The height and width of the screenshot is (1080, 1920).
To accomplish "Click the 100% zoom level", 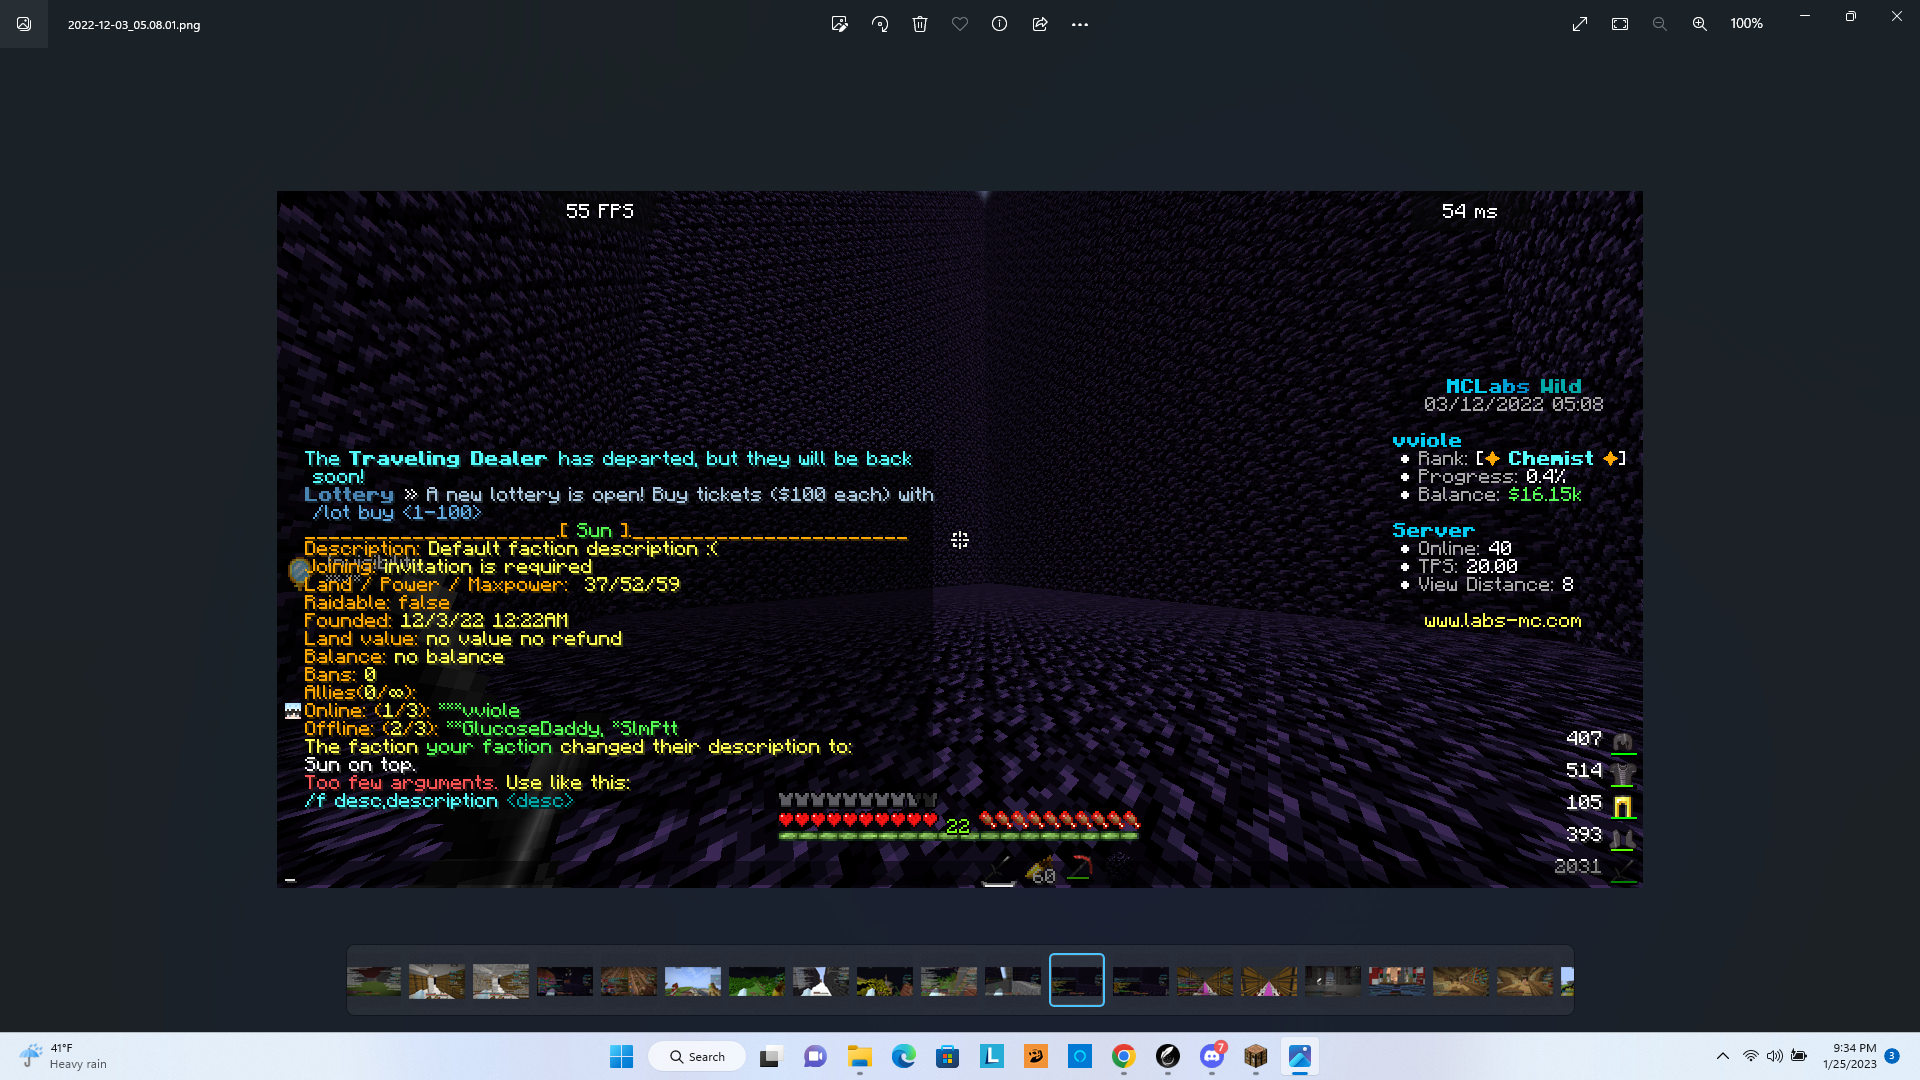I will pyautogui.click(x=1746, y=24).
